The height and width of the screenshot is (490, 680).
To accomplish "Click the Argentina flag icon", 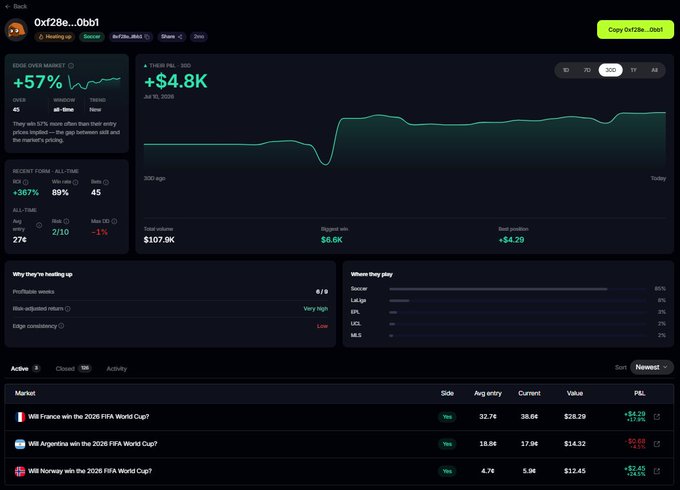I will click(20, 444).
